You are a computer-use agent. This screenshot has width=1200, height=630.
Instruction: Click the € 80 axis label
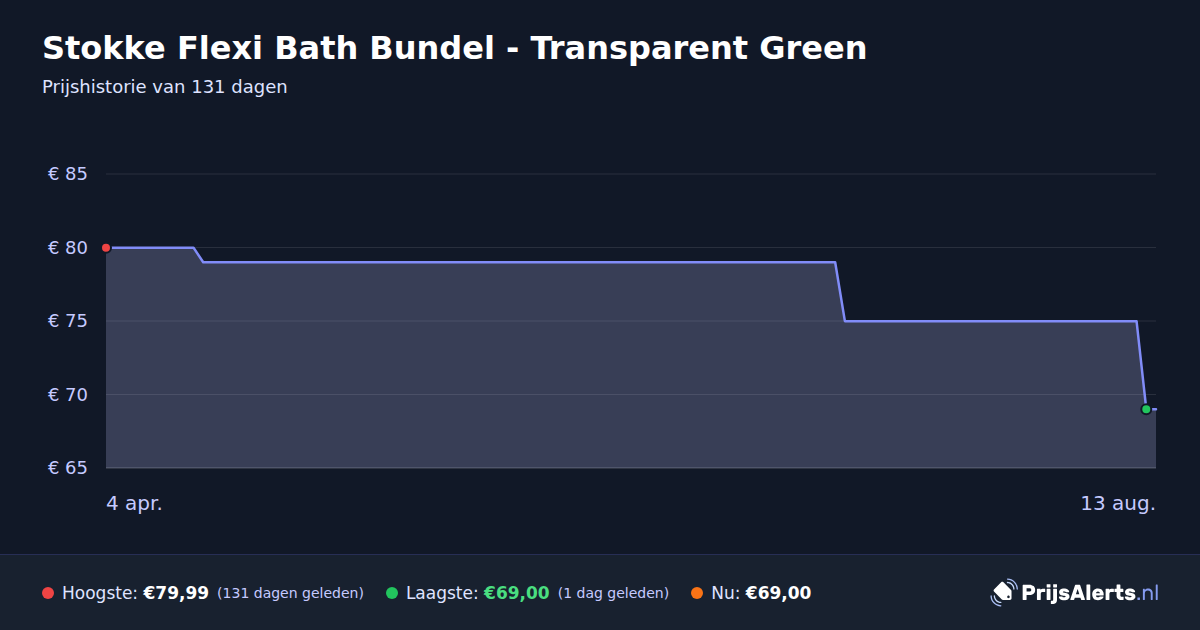click(68, 248)
